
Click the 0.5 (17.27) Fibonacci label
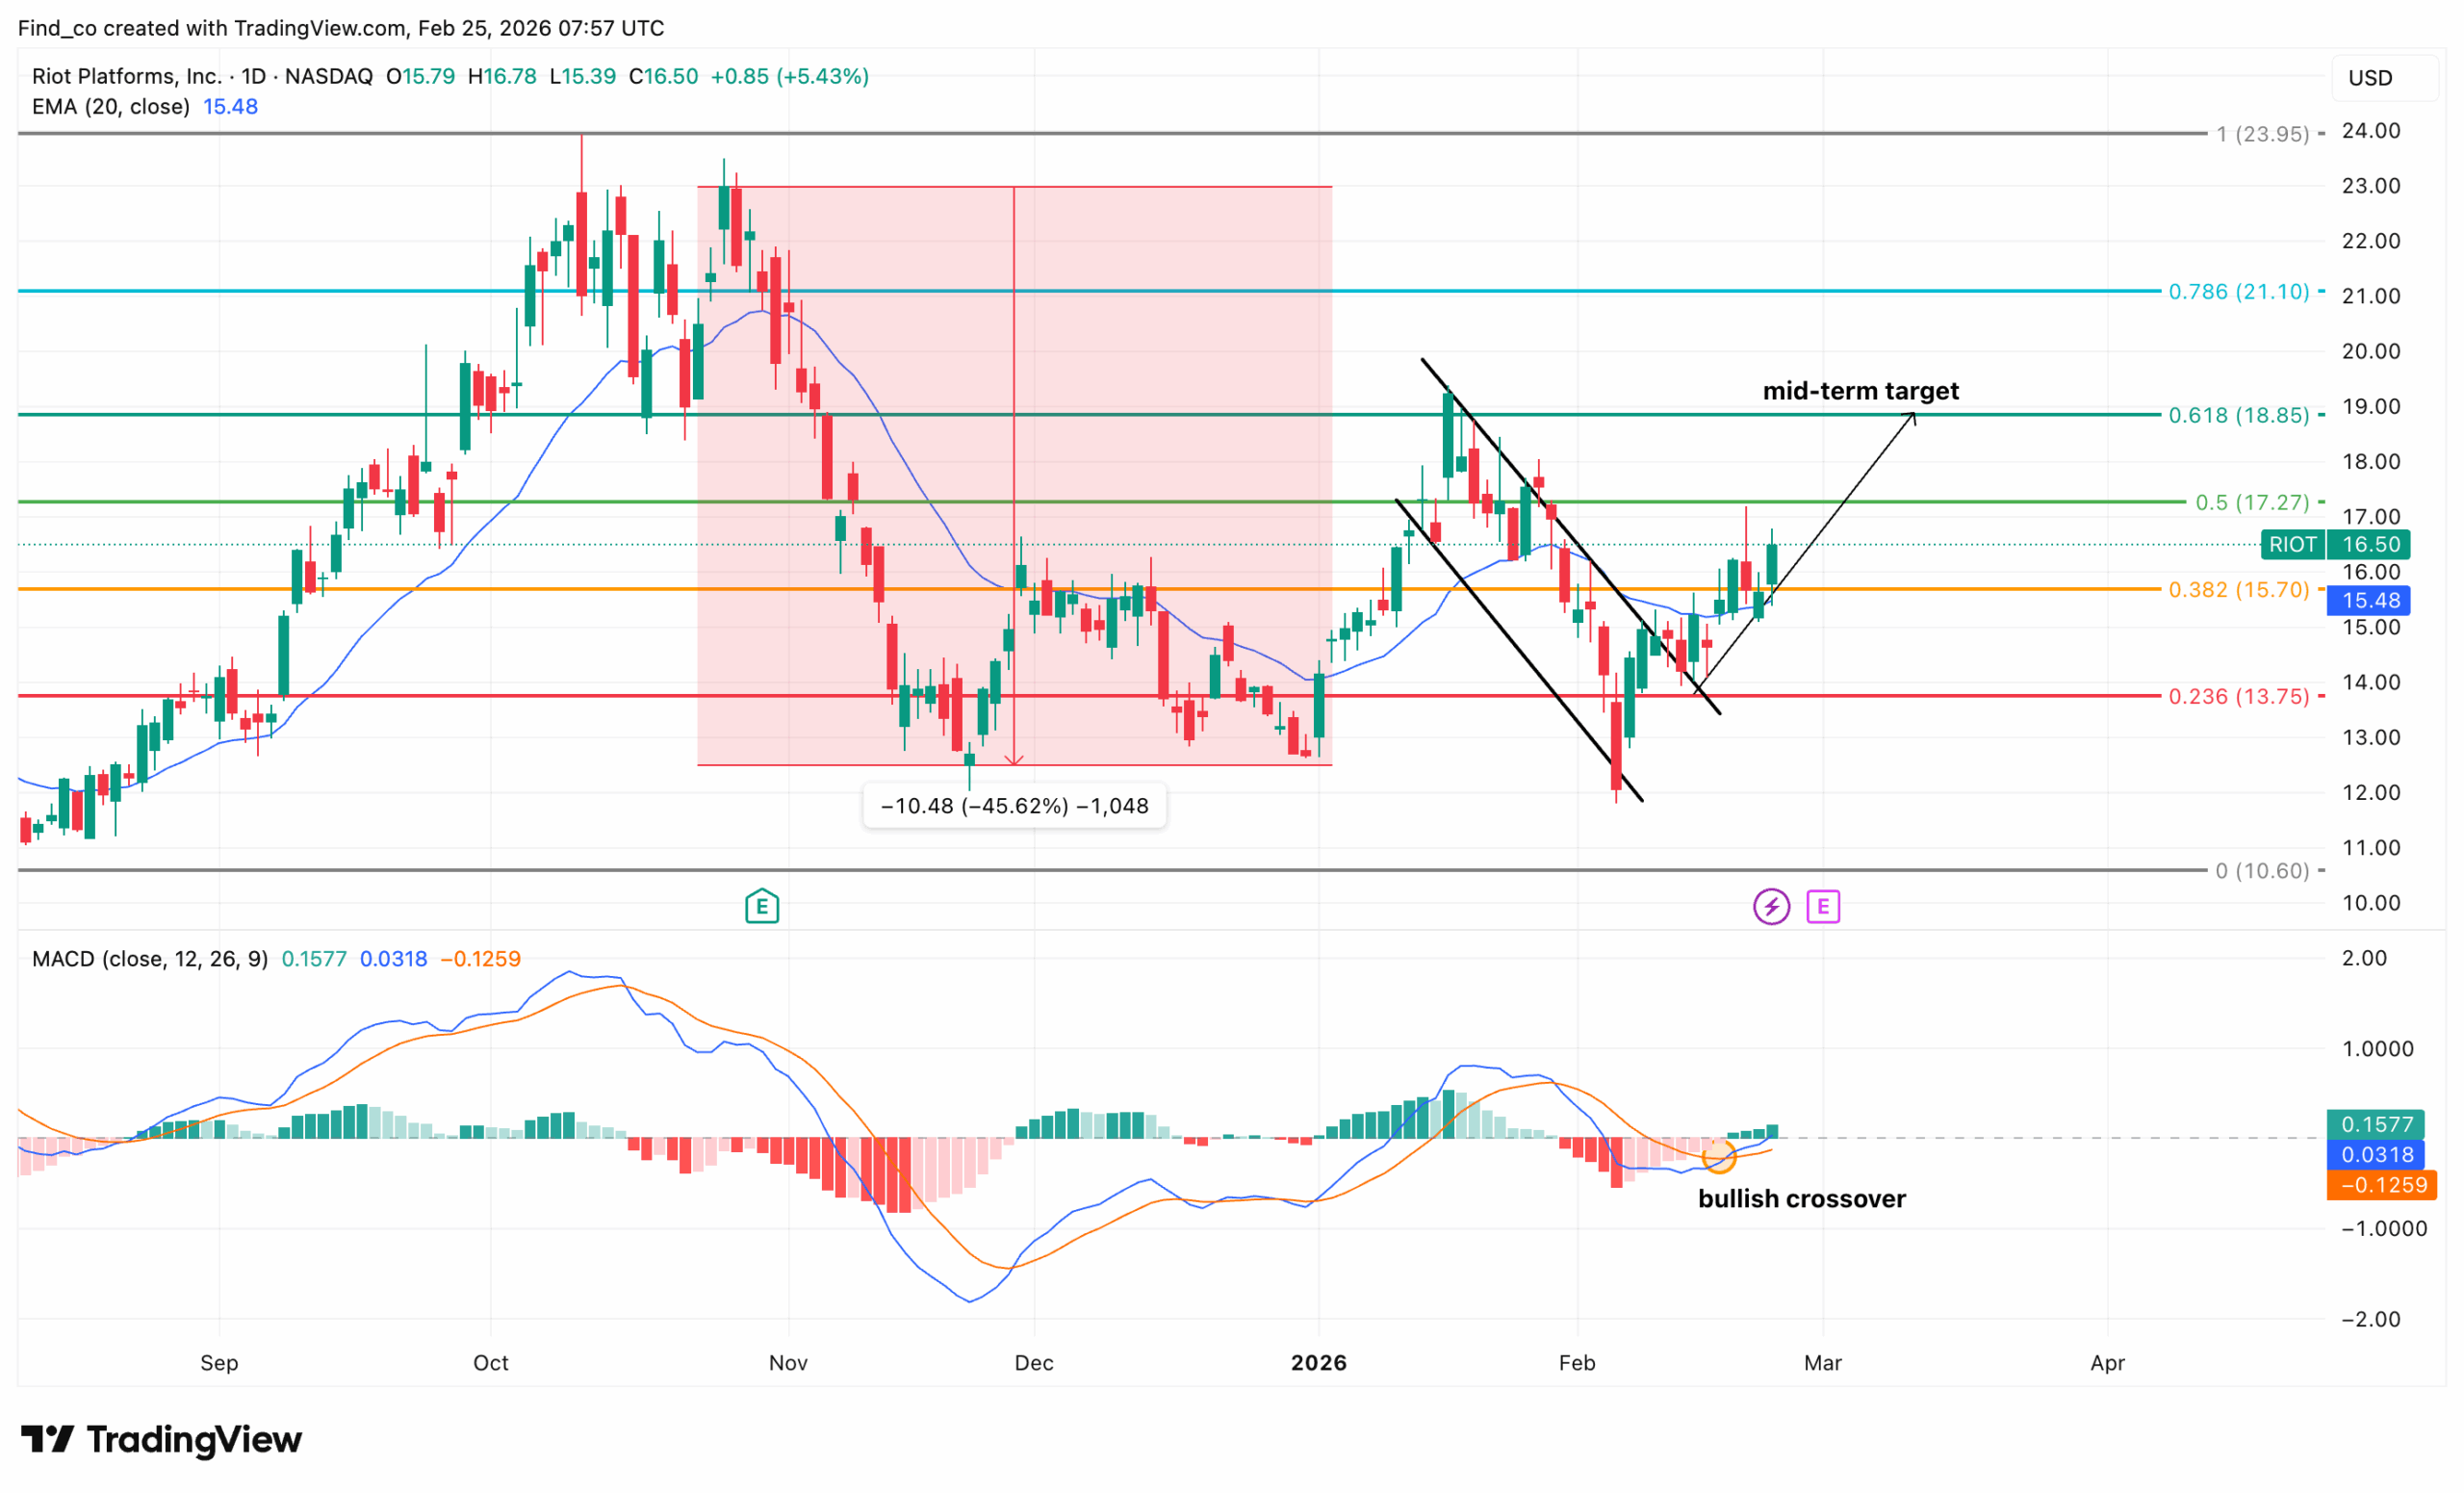[x=2252, y=502]
